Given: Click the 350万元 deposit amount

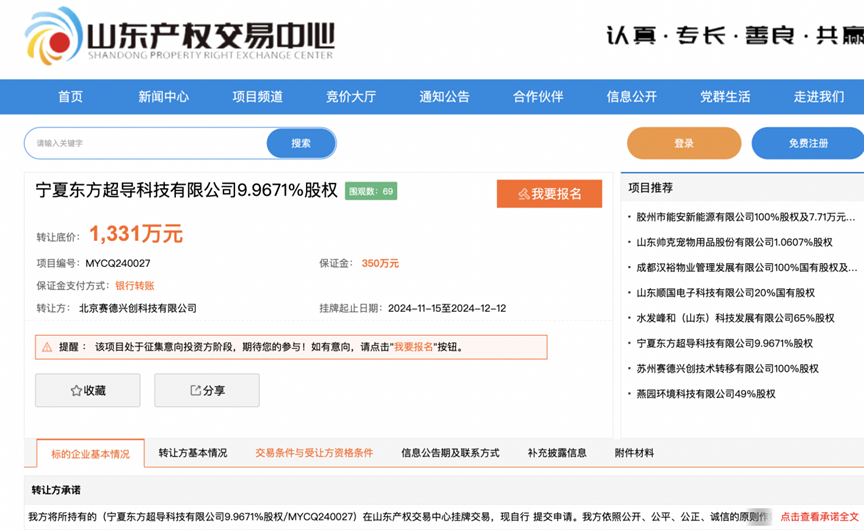Looking at the screenshot, I should point(380,263).
